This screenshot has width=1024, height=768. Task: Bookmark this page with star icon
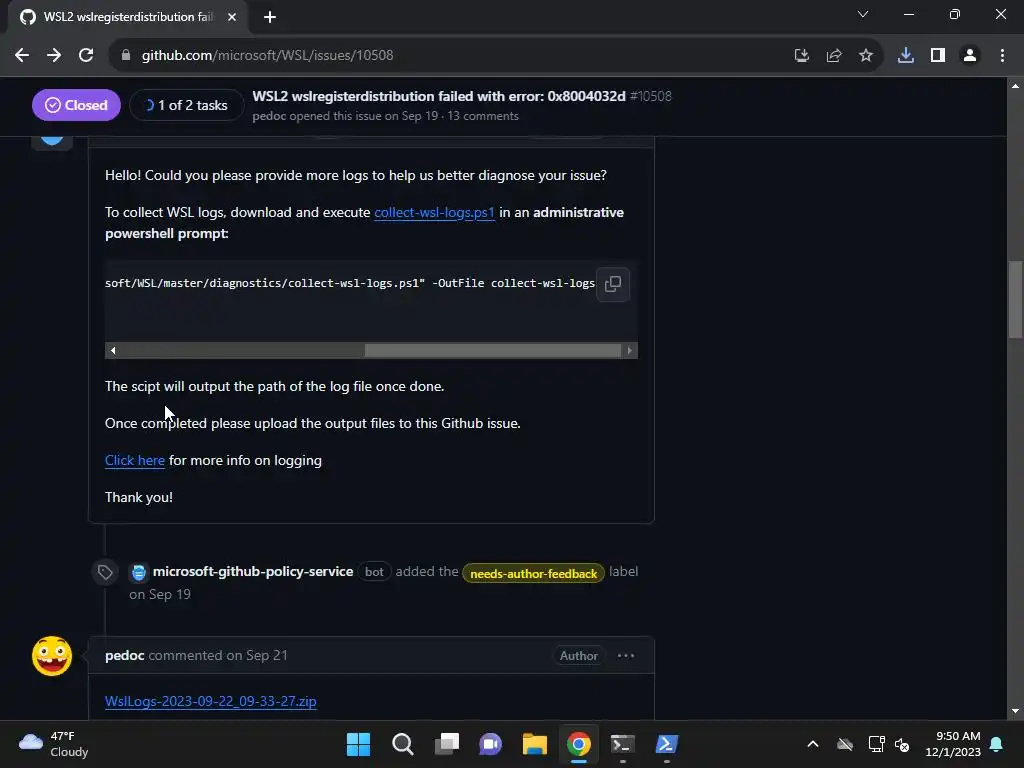coord(866,56)
